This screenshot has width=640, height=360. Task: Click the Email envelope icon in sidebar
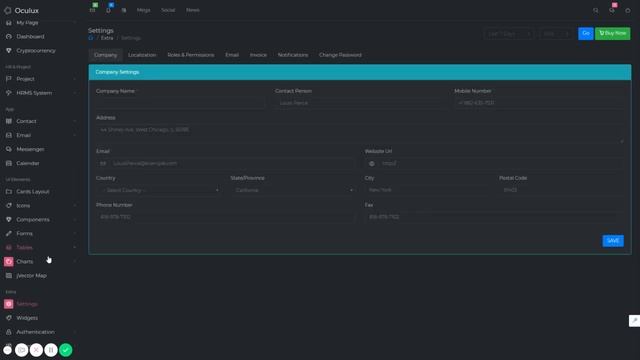[x=9, y=135]
